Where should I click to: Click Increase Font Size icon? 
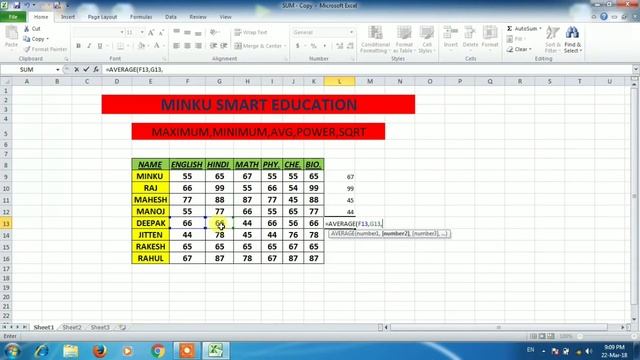coord(151,33)
